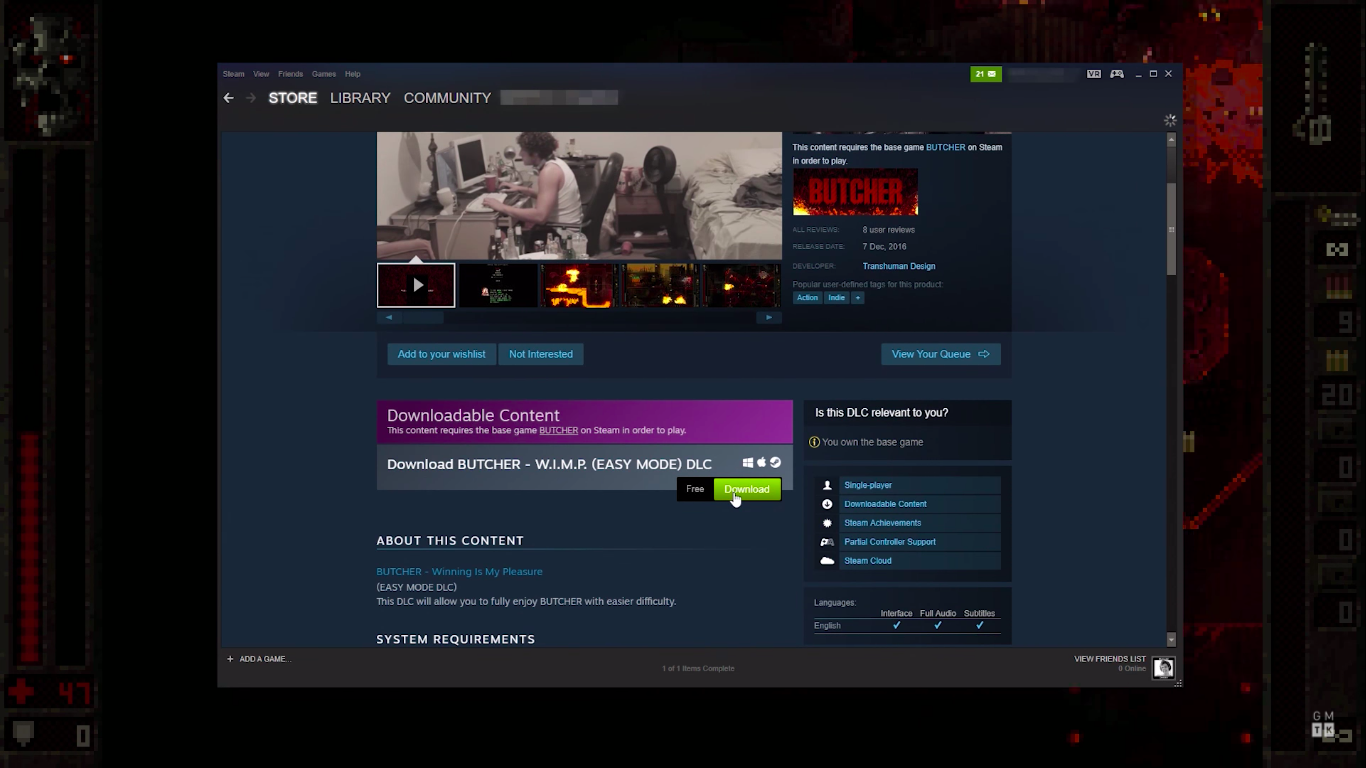Image resolution: width=1366 pixels, height=768 pixels.
Task: Open the Transhuman Design developer link
Action: click(899, 266)
